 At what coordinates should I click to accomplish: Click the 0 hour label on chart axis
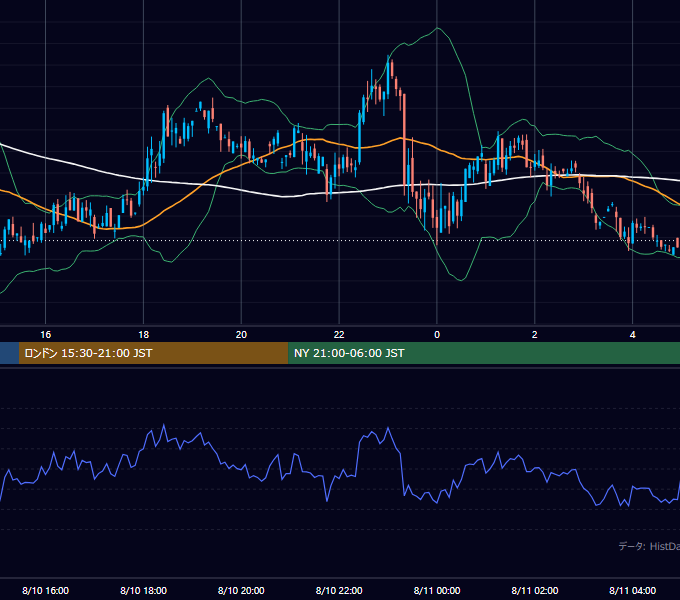tap(437, 335)
